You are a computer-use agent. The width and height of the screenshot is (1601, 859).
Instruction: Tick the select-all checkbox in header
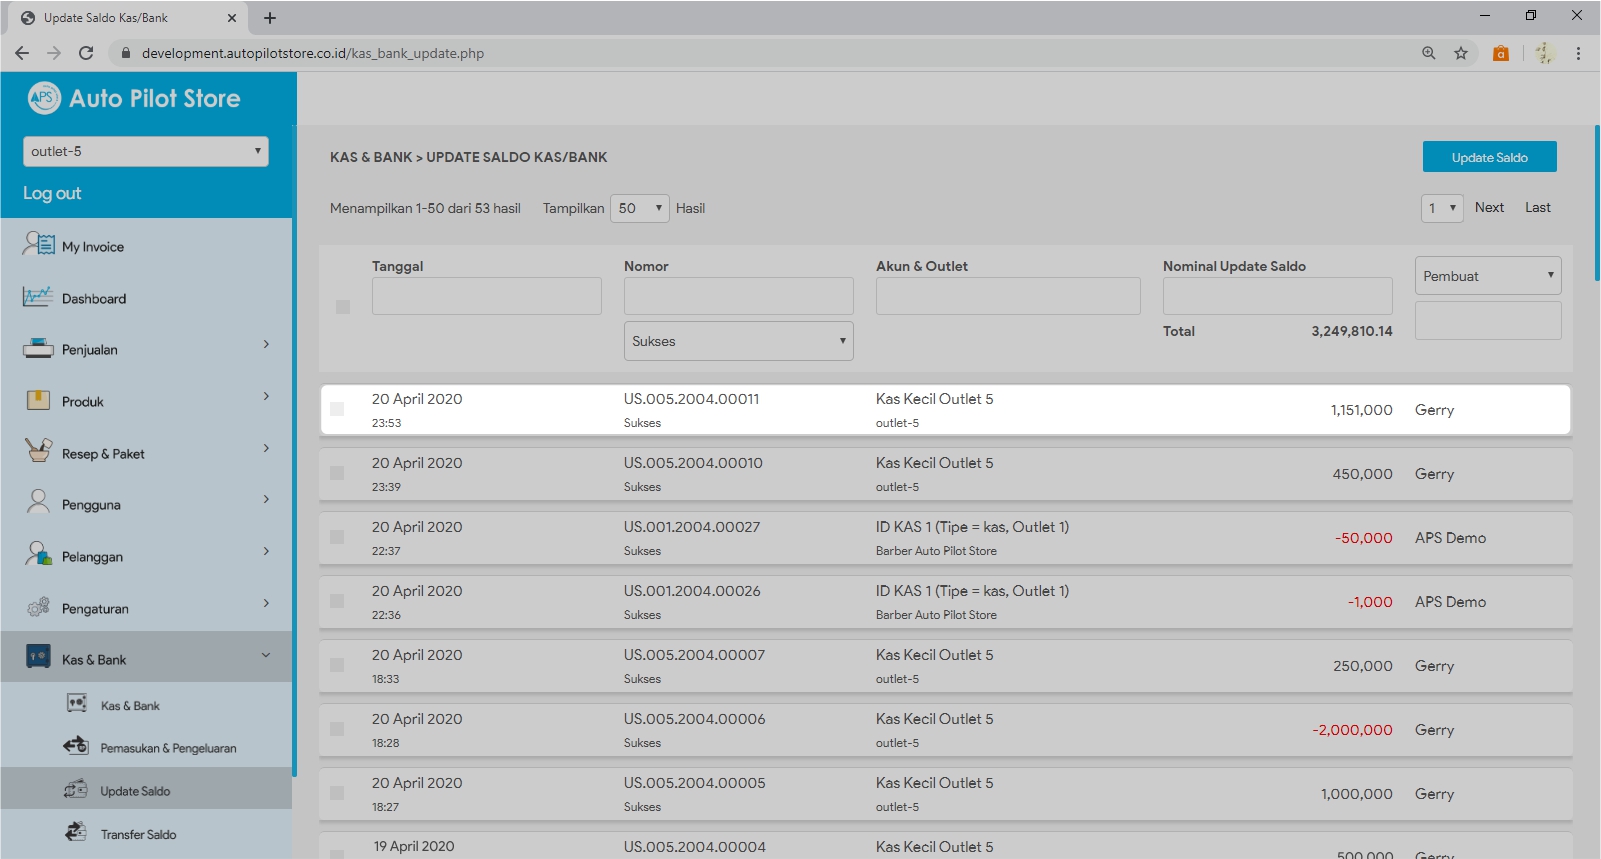[x=343, y=307]
